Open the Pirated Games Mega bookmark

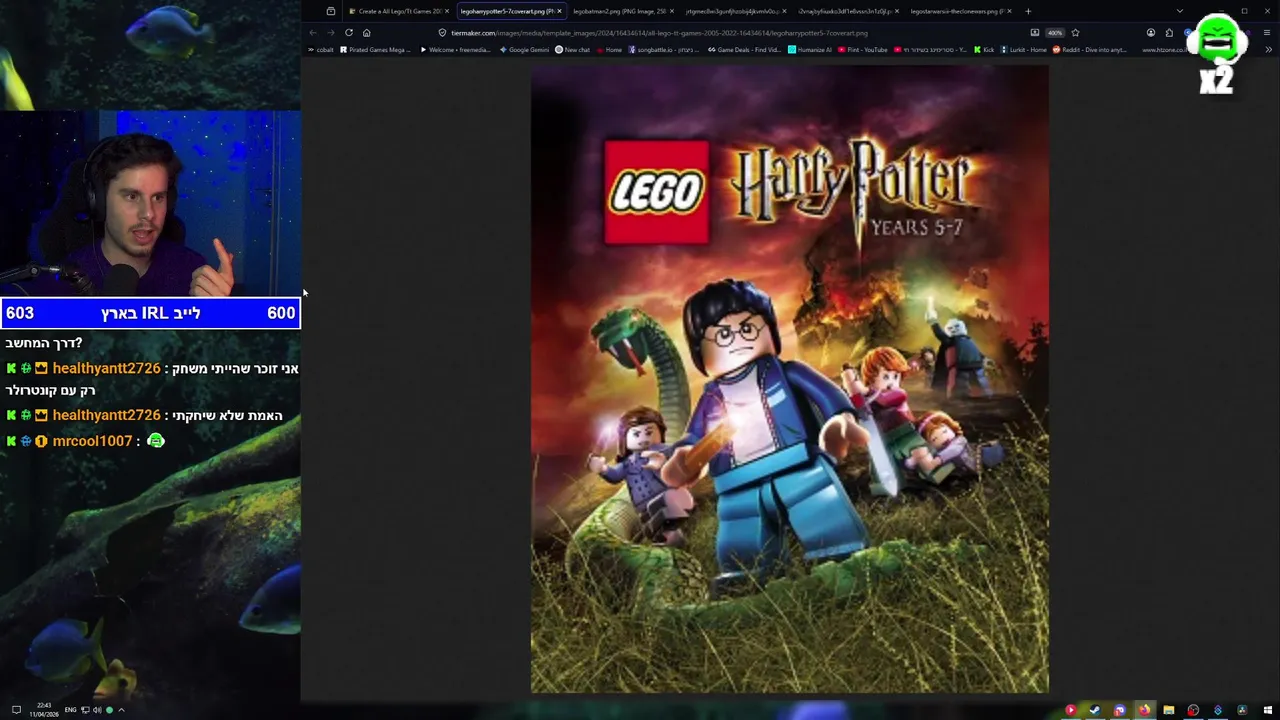coord(375,49)
